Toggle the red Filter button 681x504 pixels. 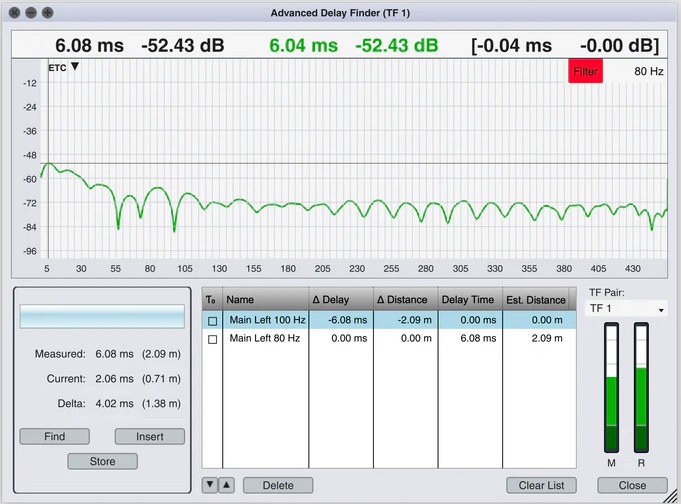pos(585,72)
